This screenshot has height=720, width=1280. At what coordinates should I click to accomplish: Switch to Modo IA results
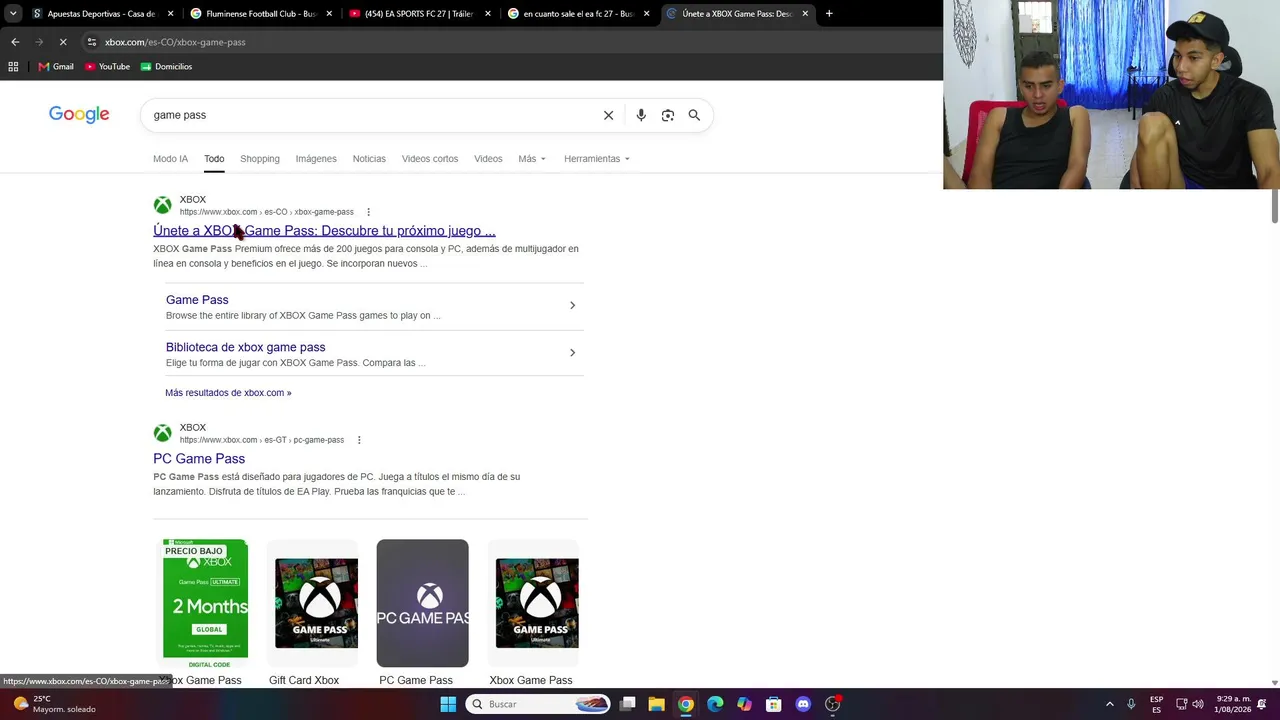pos(170,159)
